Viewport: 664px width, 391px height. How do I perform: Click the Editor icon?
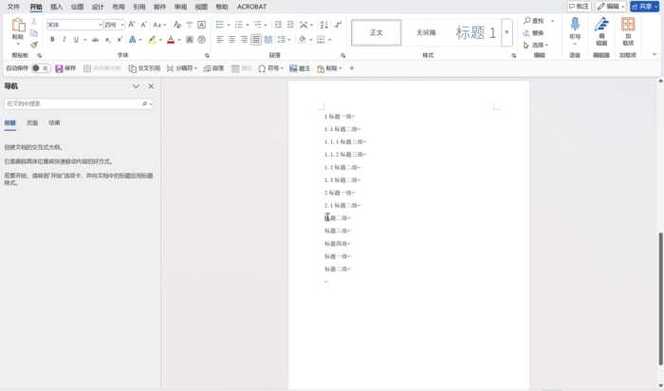click(x=601, y=24)
